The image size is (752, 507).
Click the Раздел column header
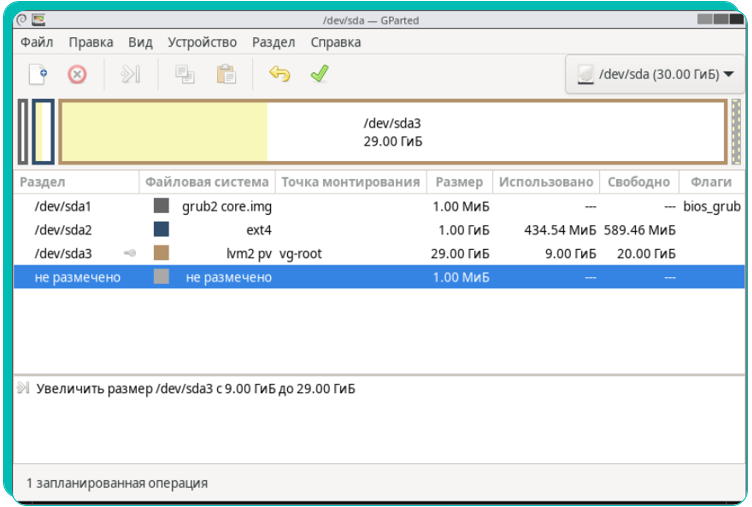click(76, 182)
